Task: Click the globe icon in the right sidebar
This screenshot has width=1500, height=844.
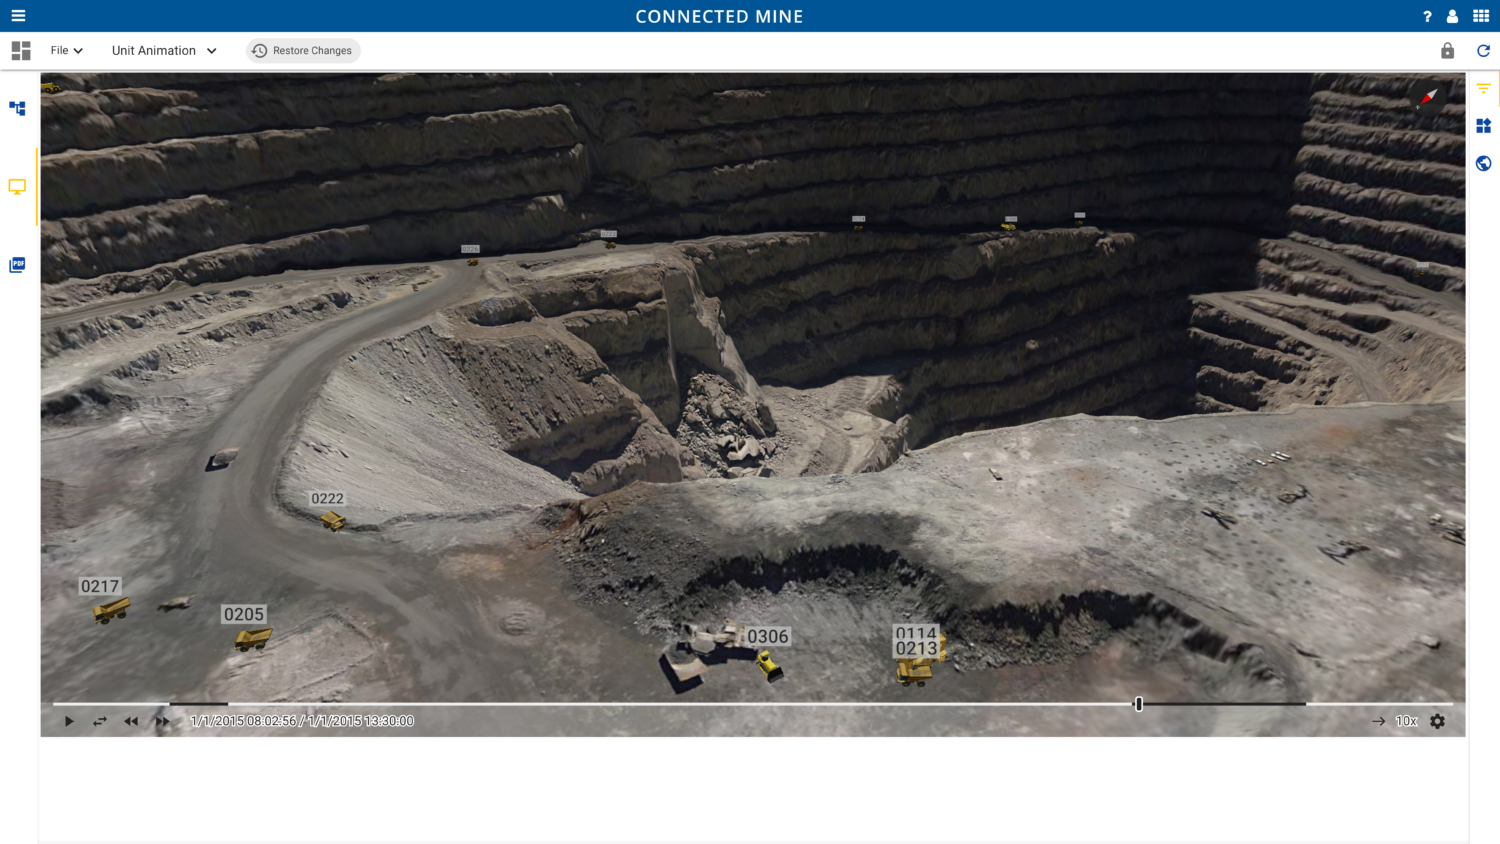Action: click(1483, 162)
